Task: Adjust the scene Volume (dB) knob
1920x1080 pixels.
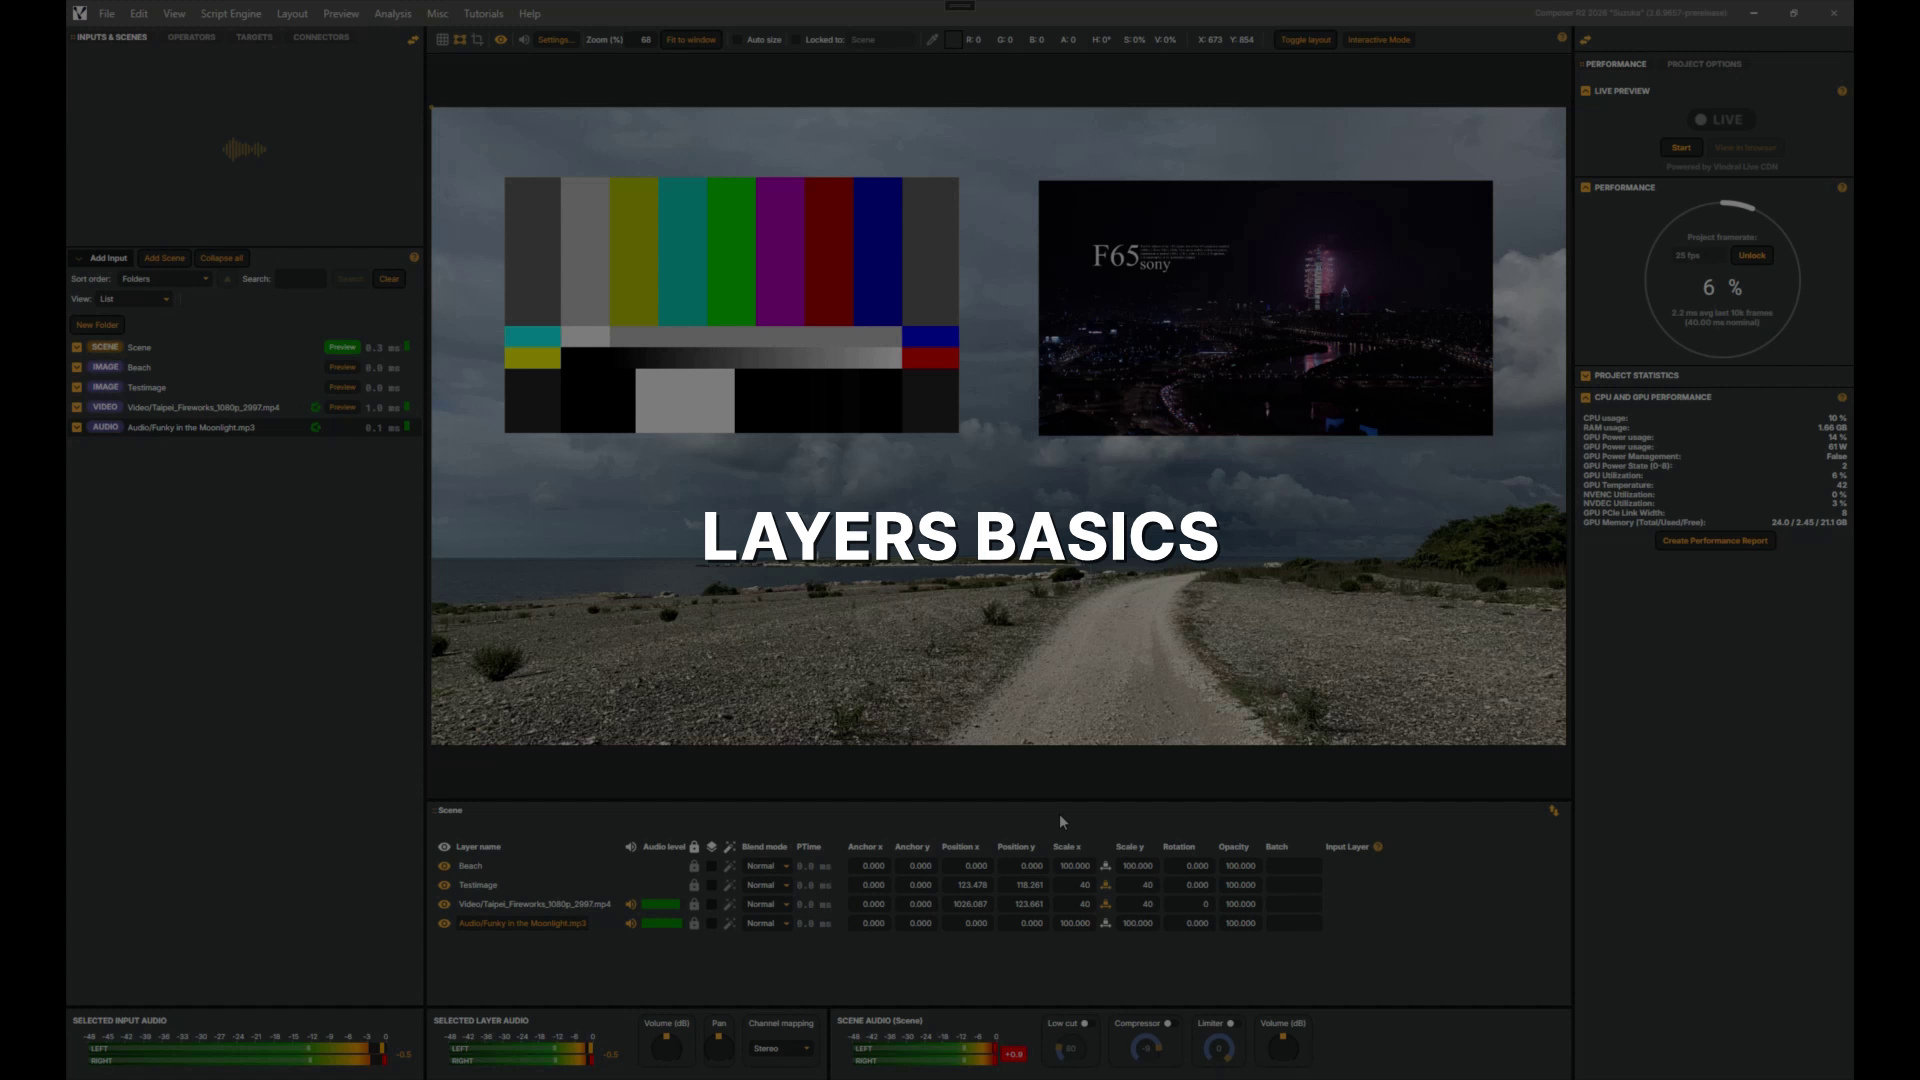Action: (x=1282, y=1047)
